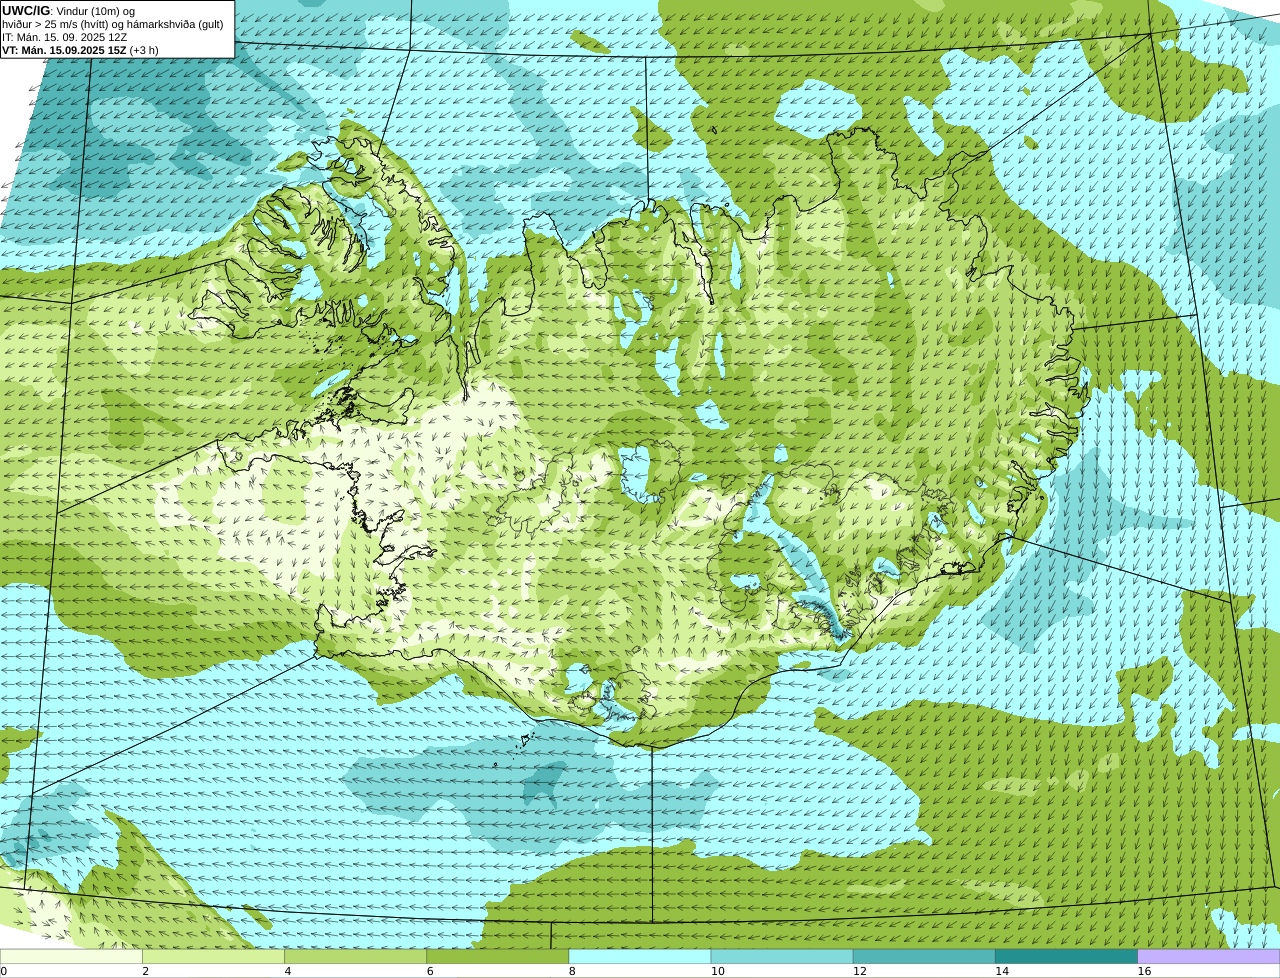Click the "10" label on the color scale
The image size is (1280, 978).
coord(717,971)
